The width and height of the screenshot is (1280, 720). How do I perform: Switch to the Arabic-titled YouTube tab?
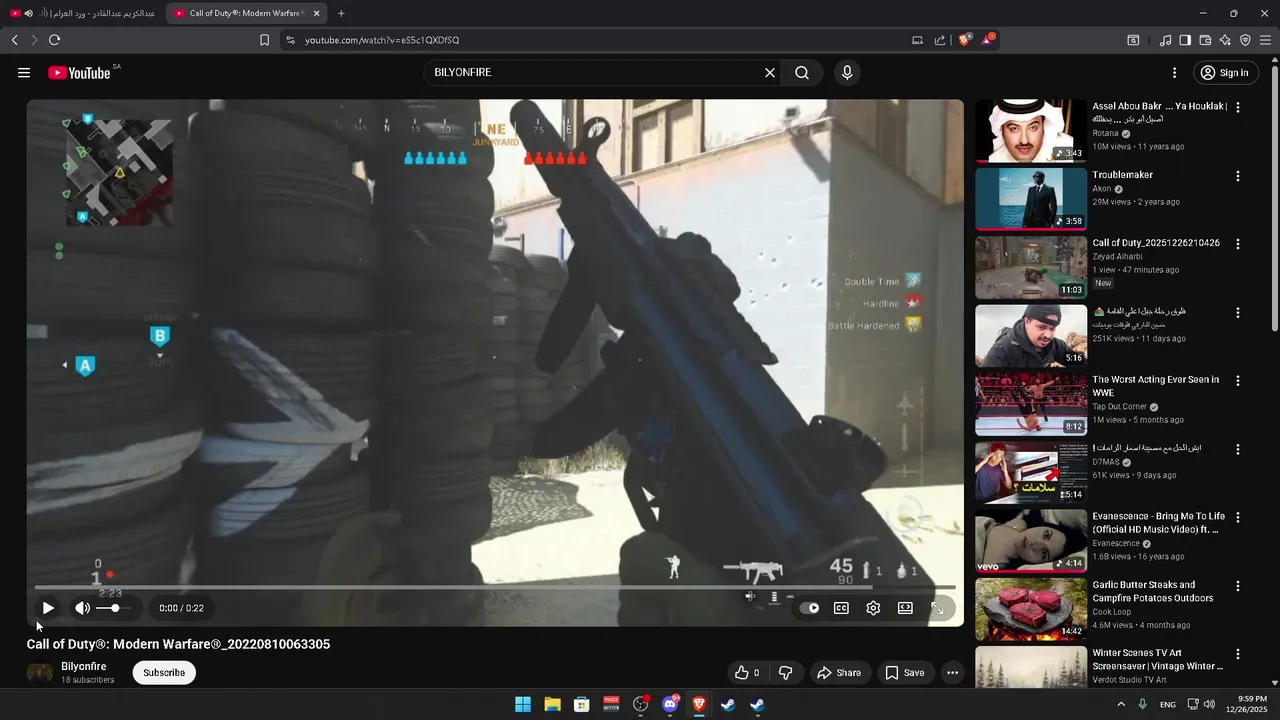point(83,13)
